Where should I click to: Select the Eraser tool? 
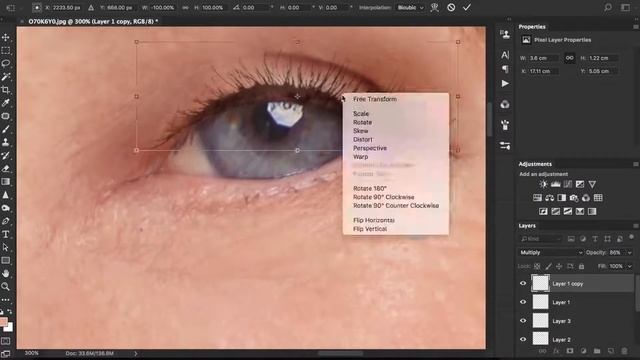pyautogui.click(x=6, y=169)
